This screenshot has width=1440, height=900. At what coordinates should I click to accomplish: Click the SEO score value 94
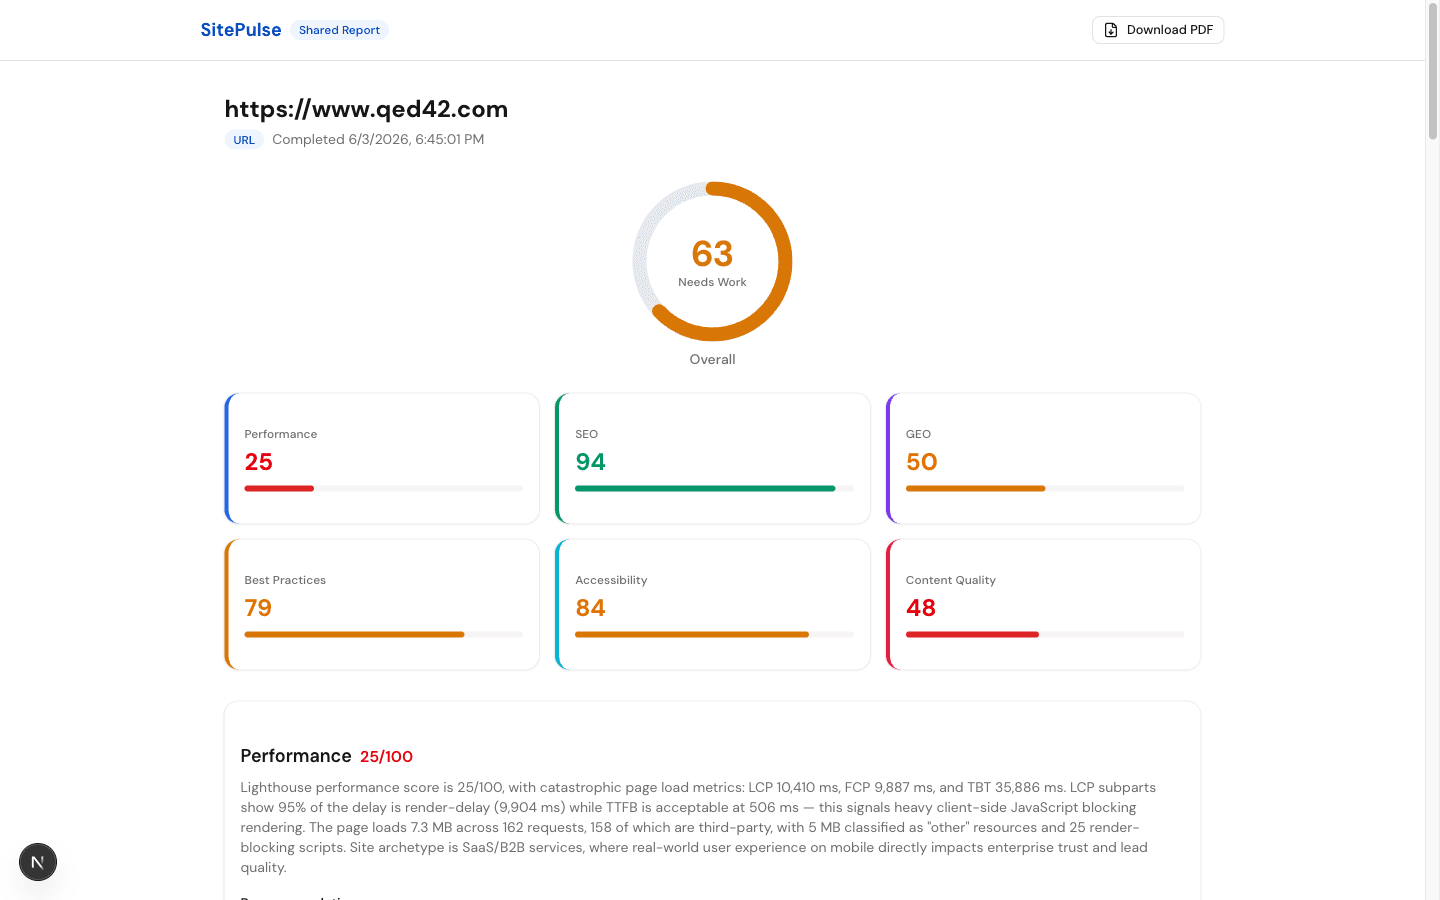pos(590,462)
